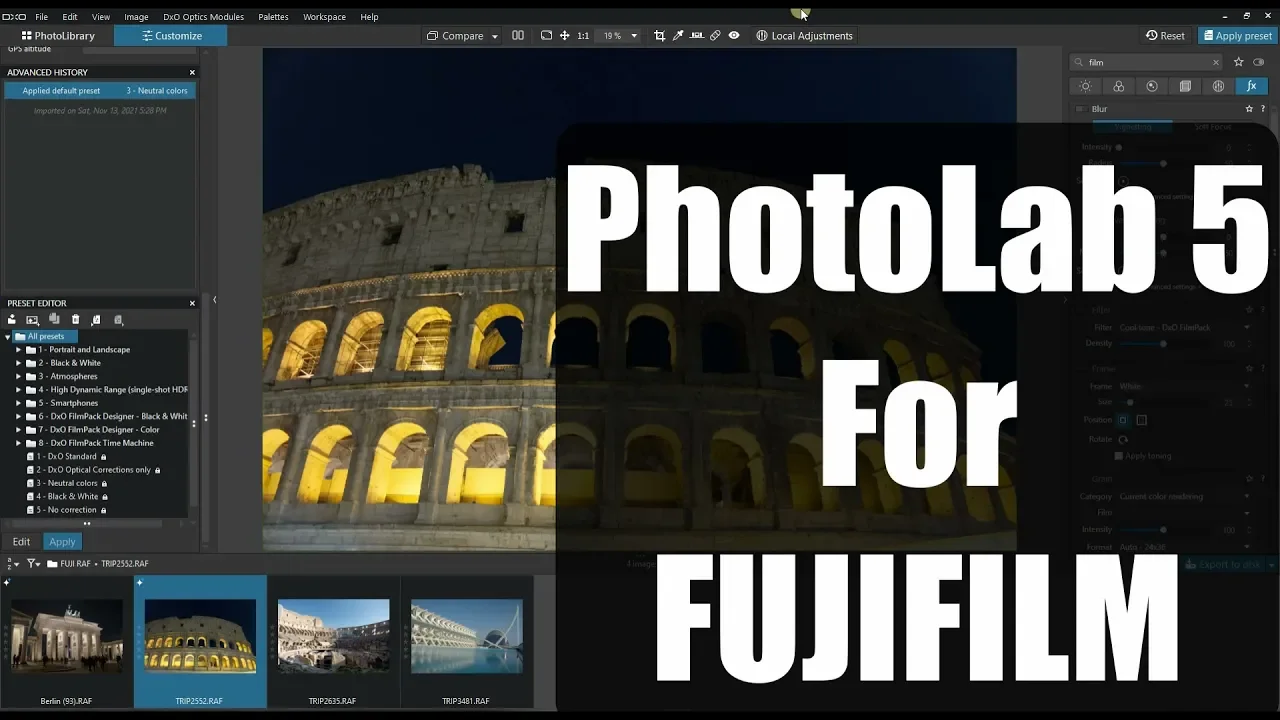Viewport: 1280px width, 720px height.
Task: Click the fit to screen icon
Action: (x=546, y=35)
